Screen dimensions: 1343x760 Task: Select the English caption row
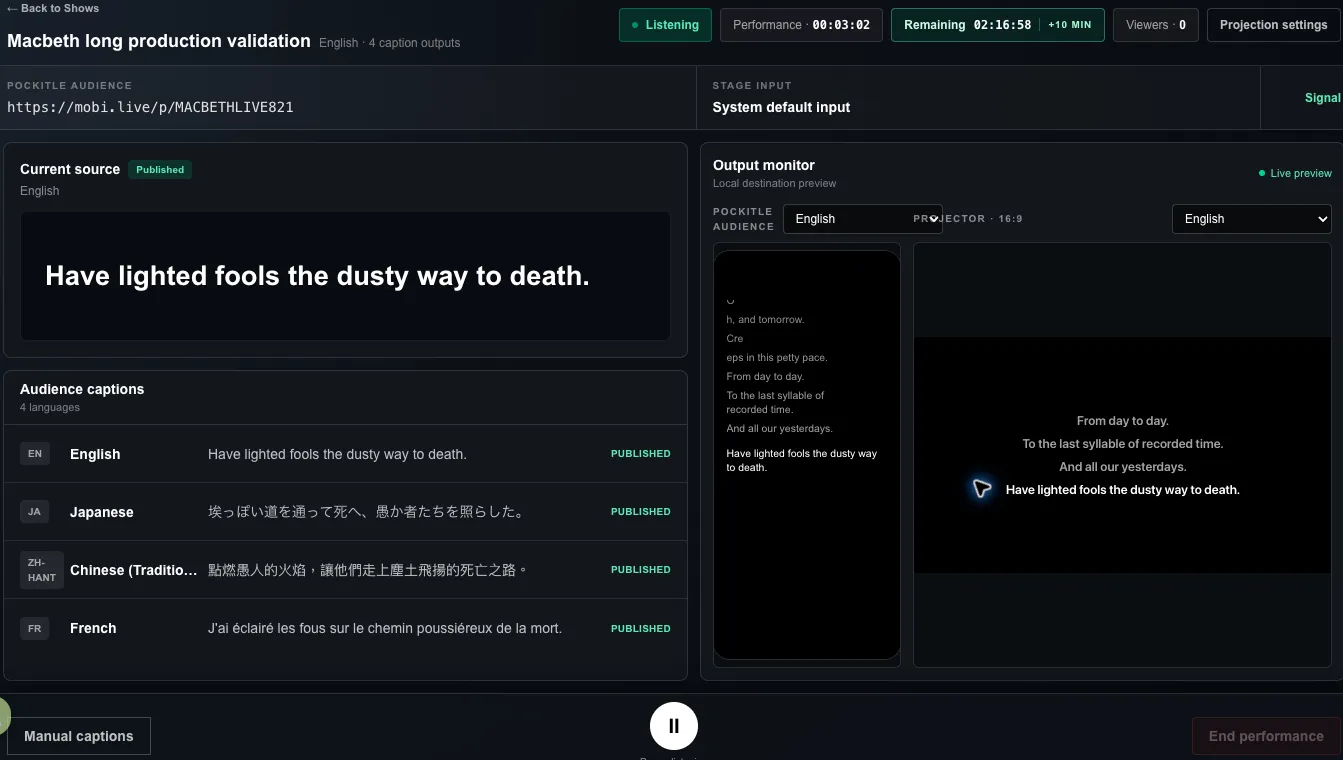(345, 454)
